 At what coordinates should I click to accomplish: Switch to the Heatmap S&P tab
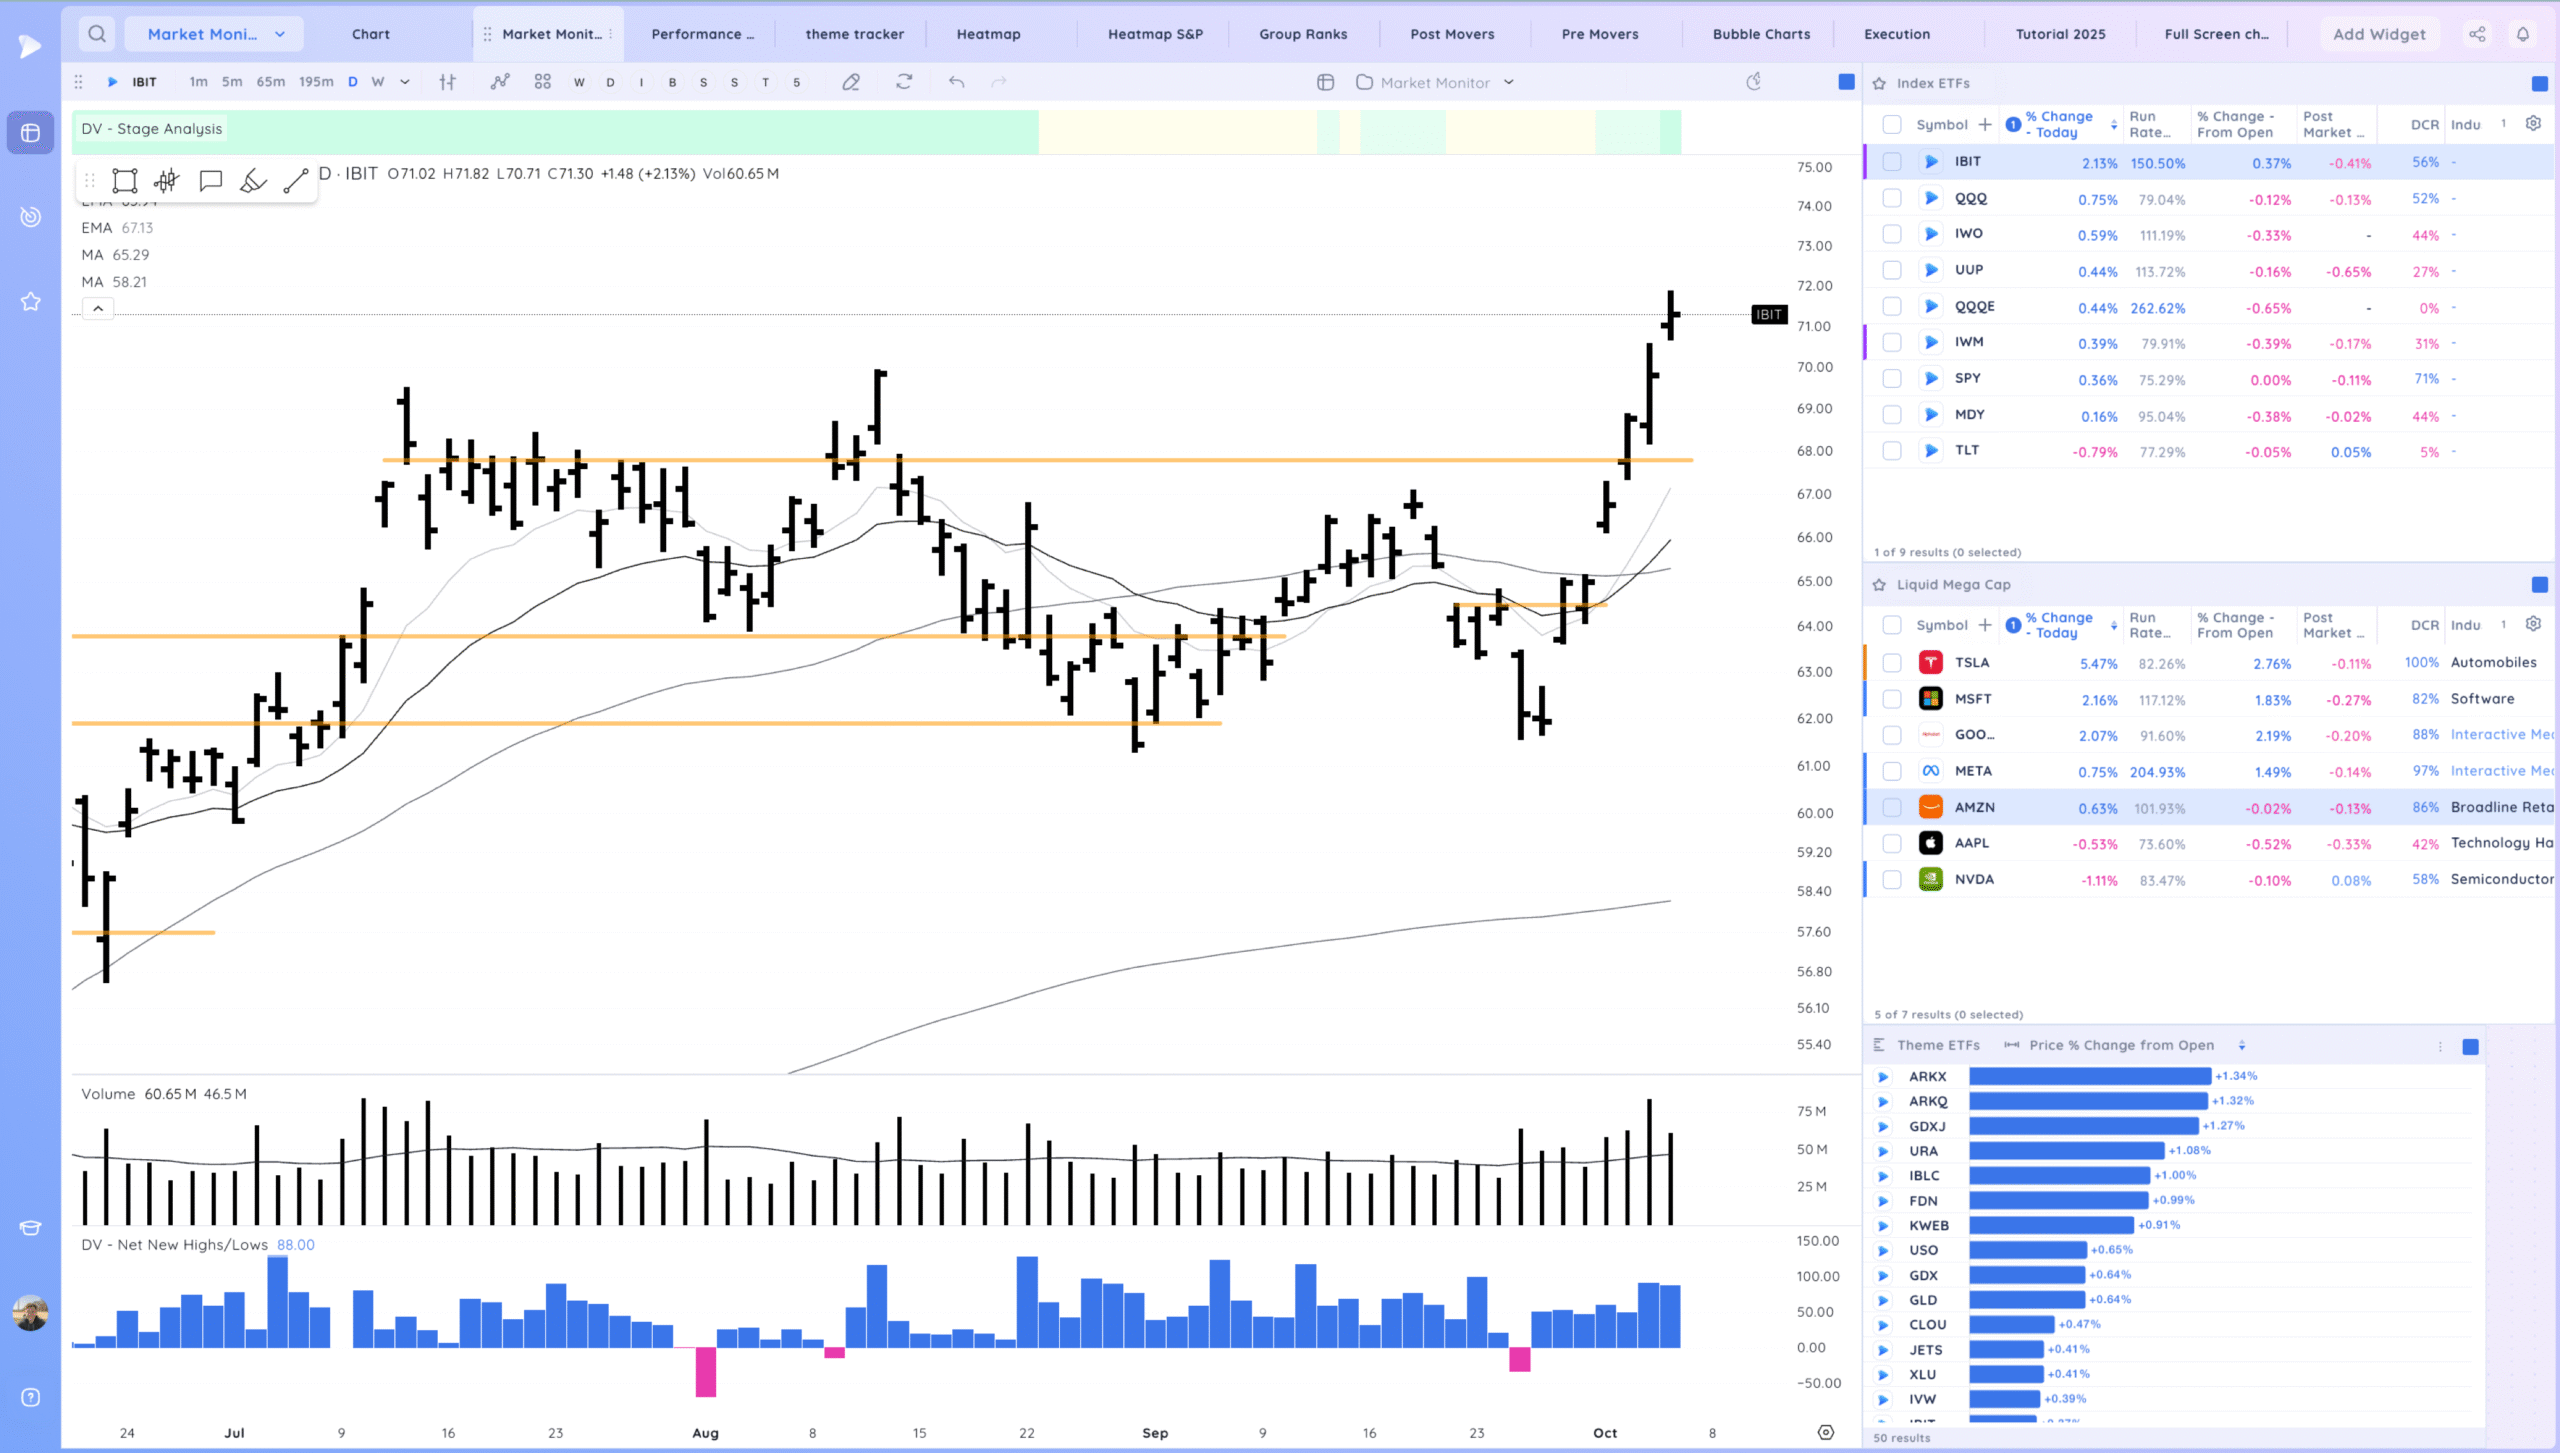pyautogui.click(x=1155, y=34)
